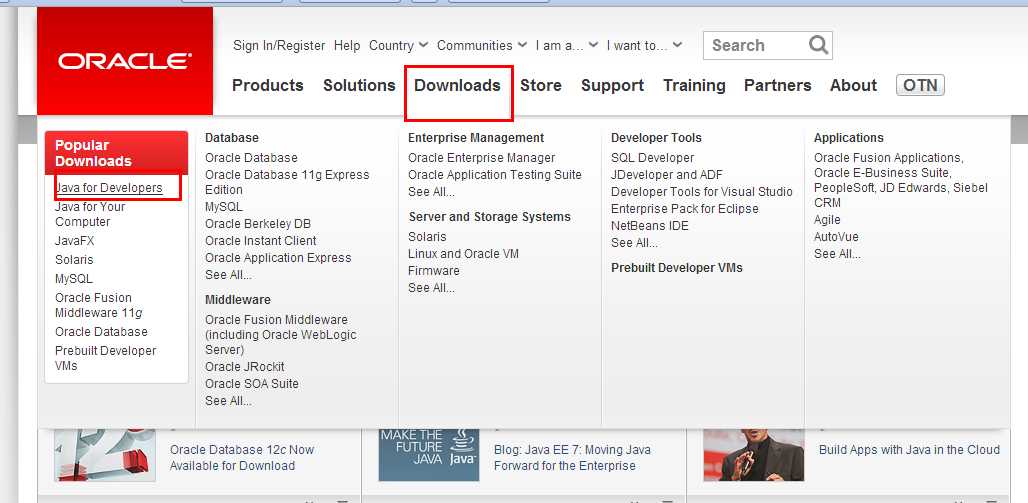Open SQL Developer link
This screenshot has width=1028, height=503.
(x=652, y=158)
